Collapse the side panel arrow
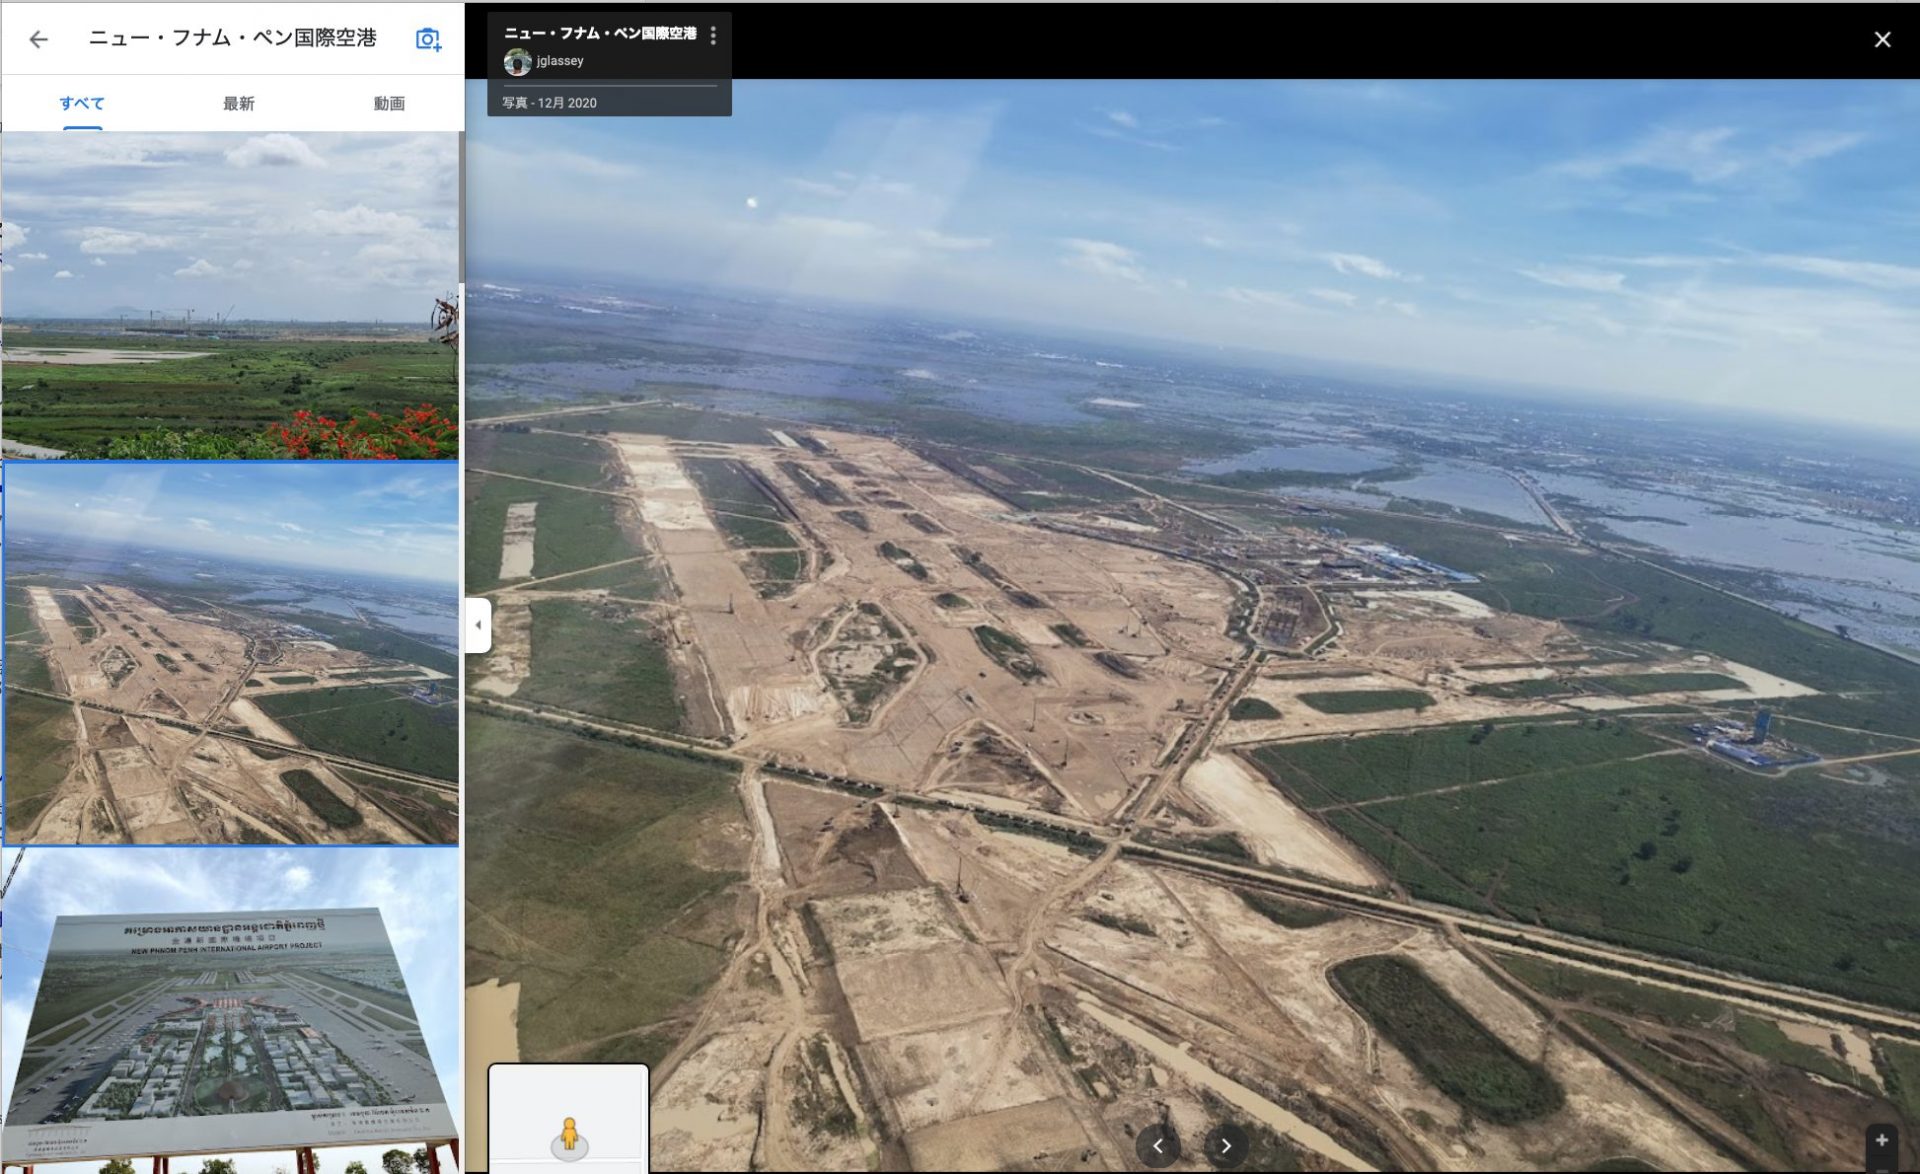The width and height of the screenshot is (1920, 1174). [x=478, y=625]
